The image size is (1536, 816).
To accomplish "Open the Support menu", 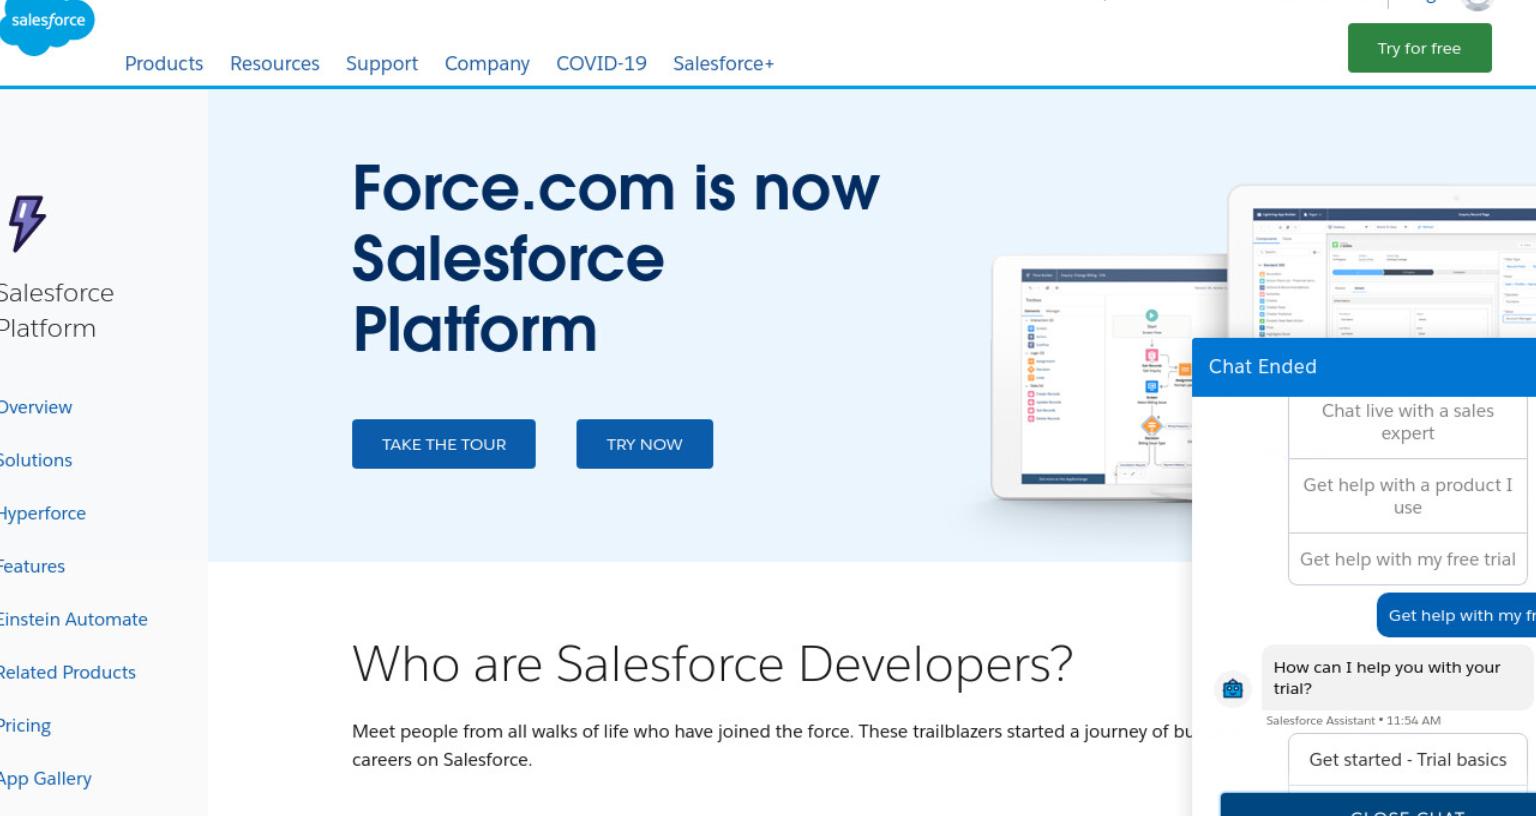I will point(382,63).
